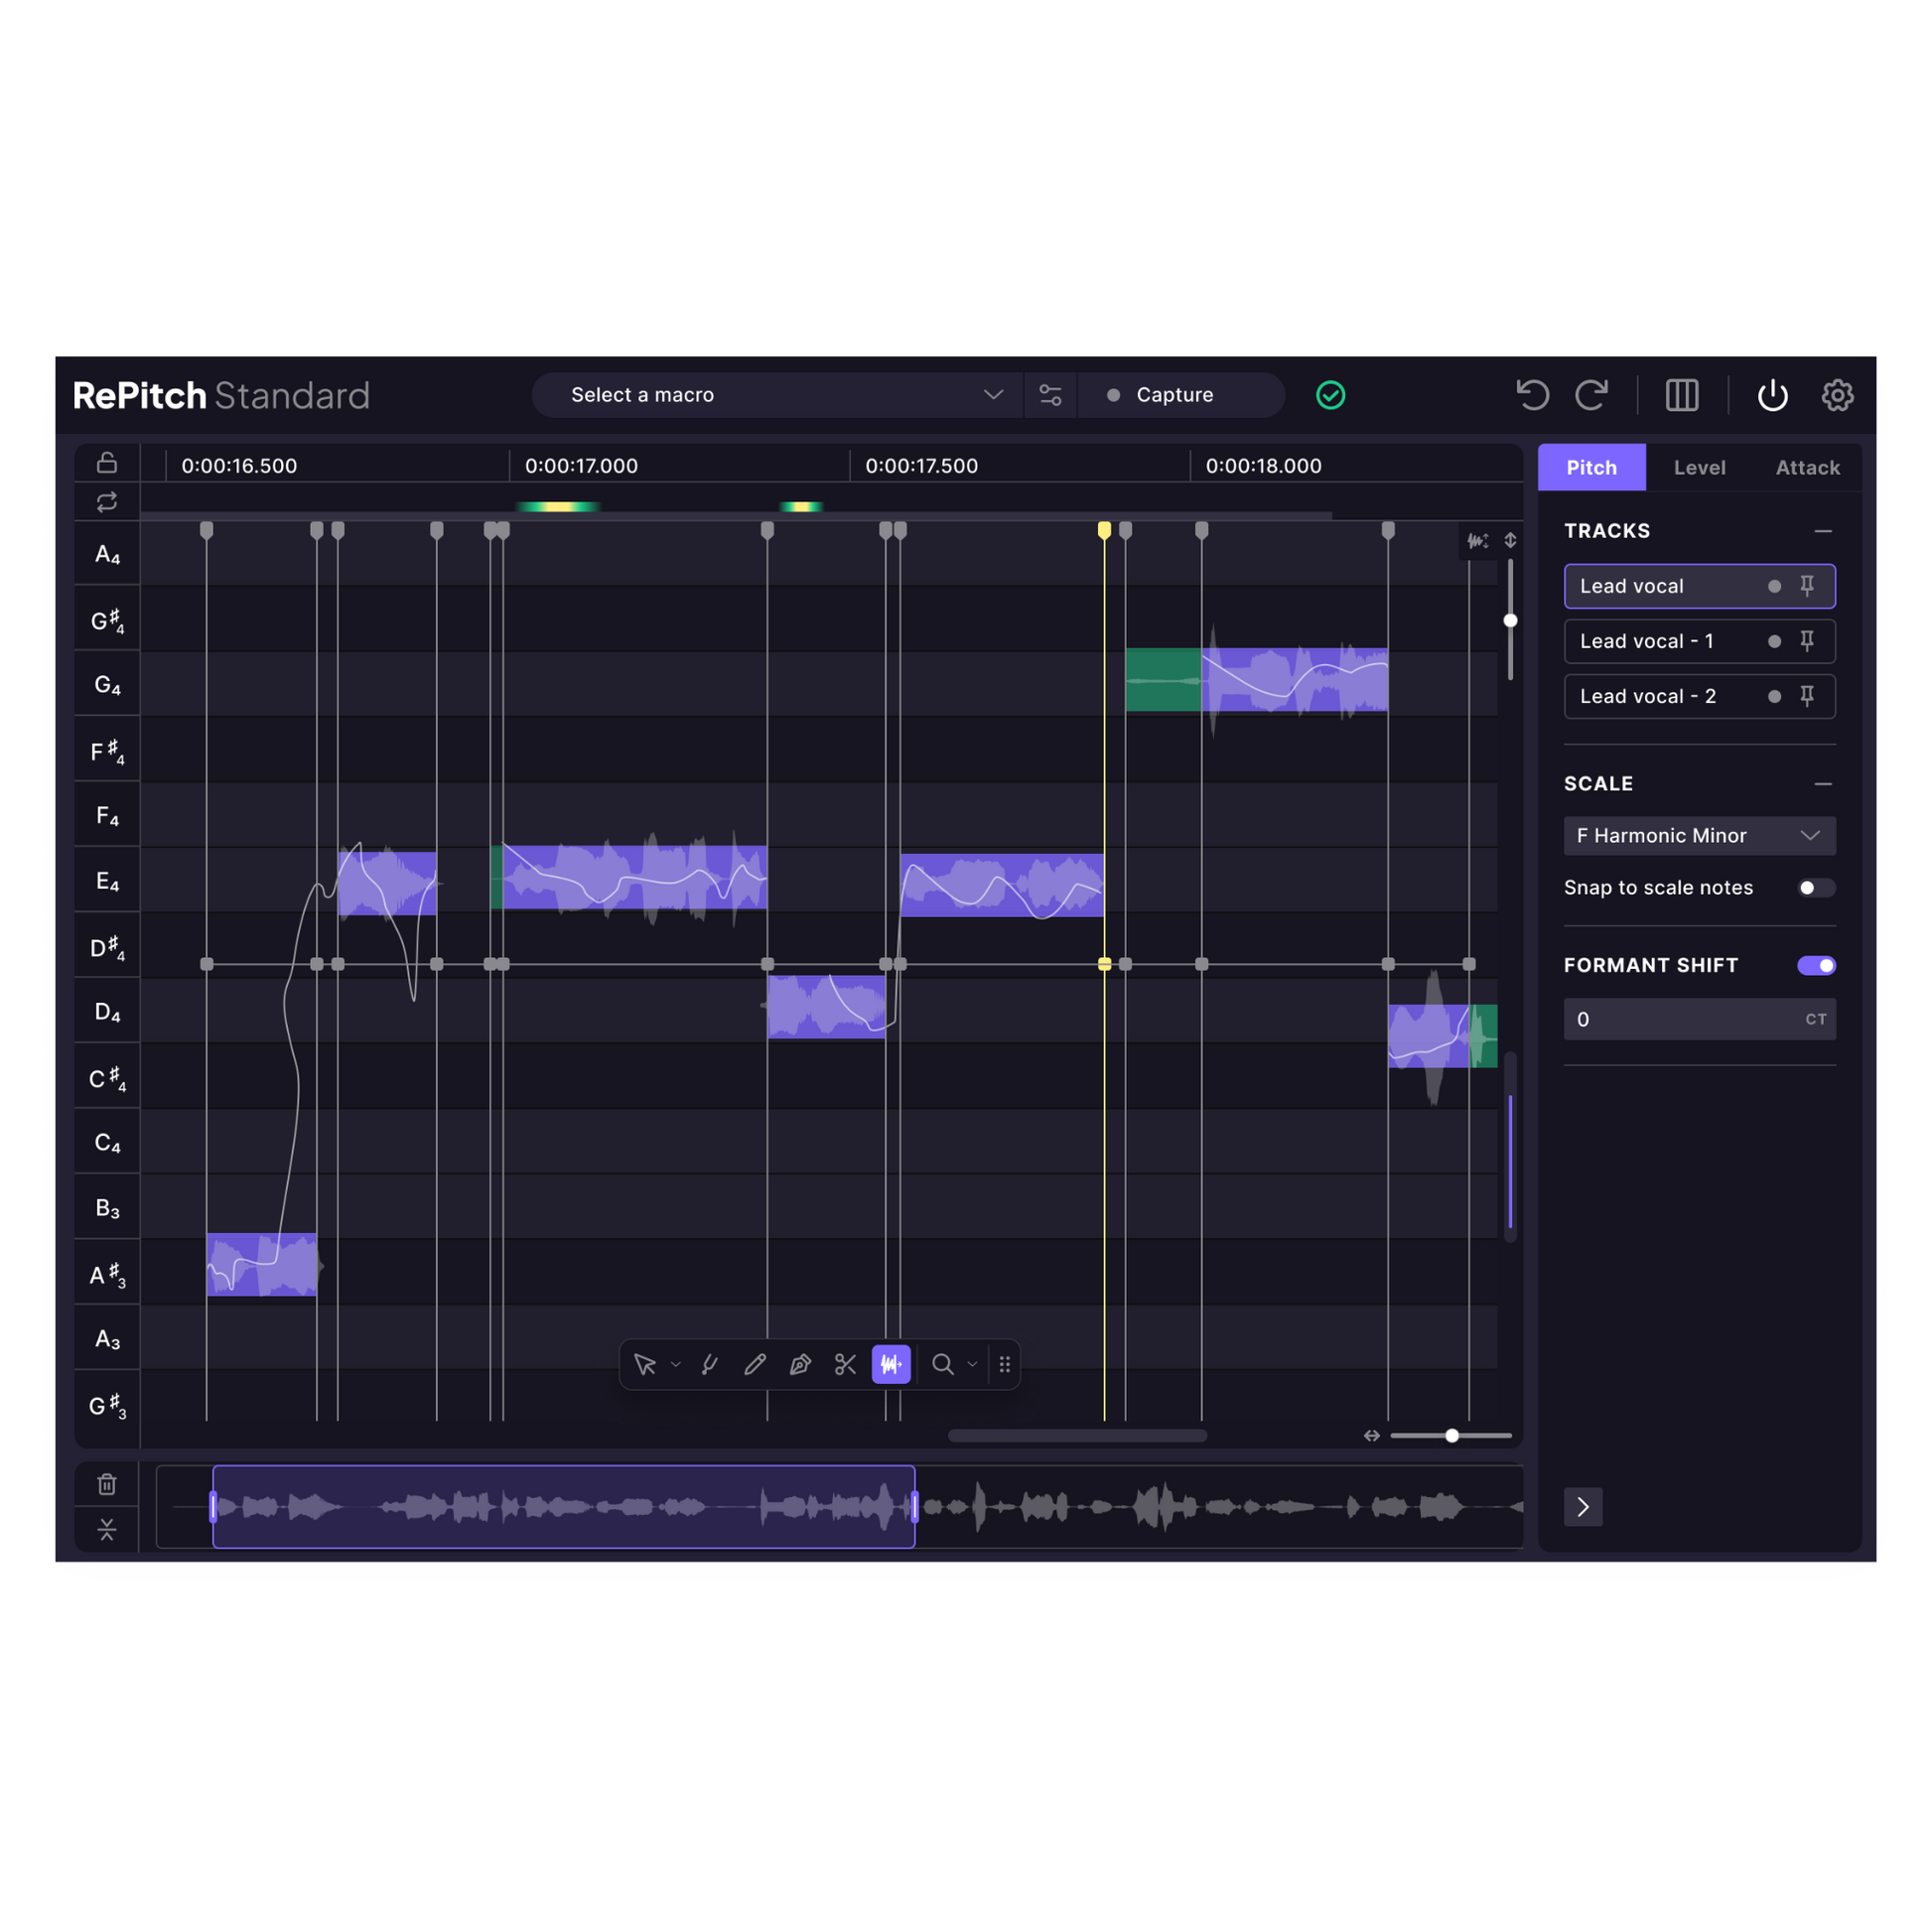Image resolution: width=1932 pixels, height=1932 pixels.
Task: Activate the waveform timing tool
Action: [x=891, y=1365]
